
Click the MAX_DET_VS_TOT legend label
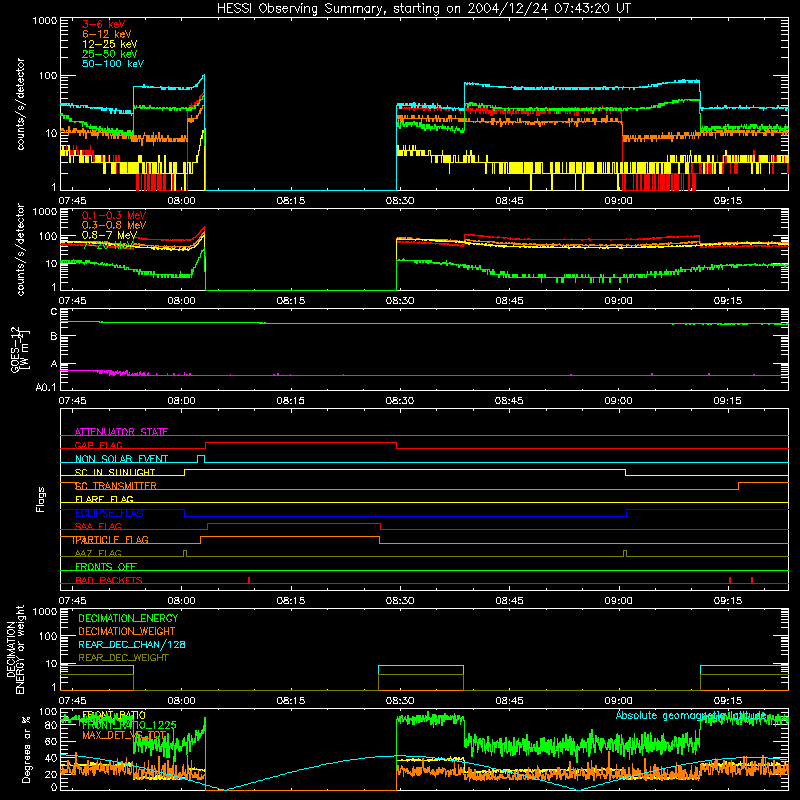click(124, 735)
